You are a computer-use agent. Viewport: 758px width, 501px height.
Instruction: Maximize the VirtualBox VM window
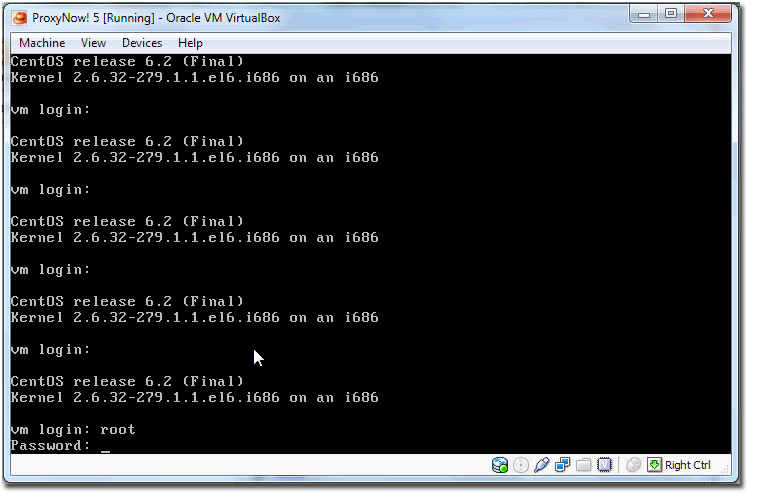pyautogui.click(x=671, y=14)
